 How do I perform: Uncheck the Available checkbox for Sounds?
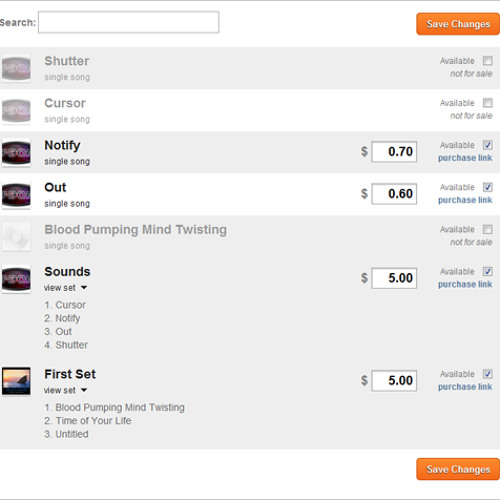click(x=488, y=271)
